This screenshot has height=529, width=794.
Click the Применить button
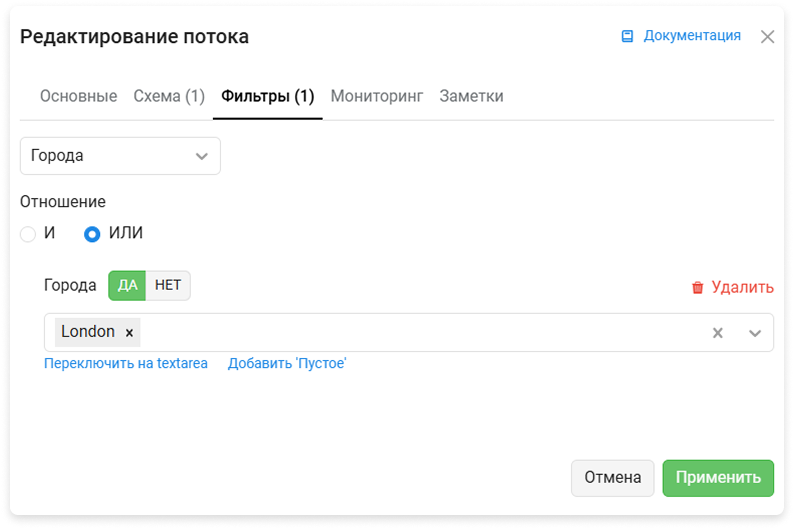[718, 478]
